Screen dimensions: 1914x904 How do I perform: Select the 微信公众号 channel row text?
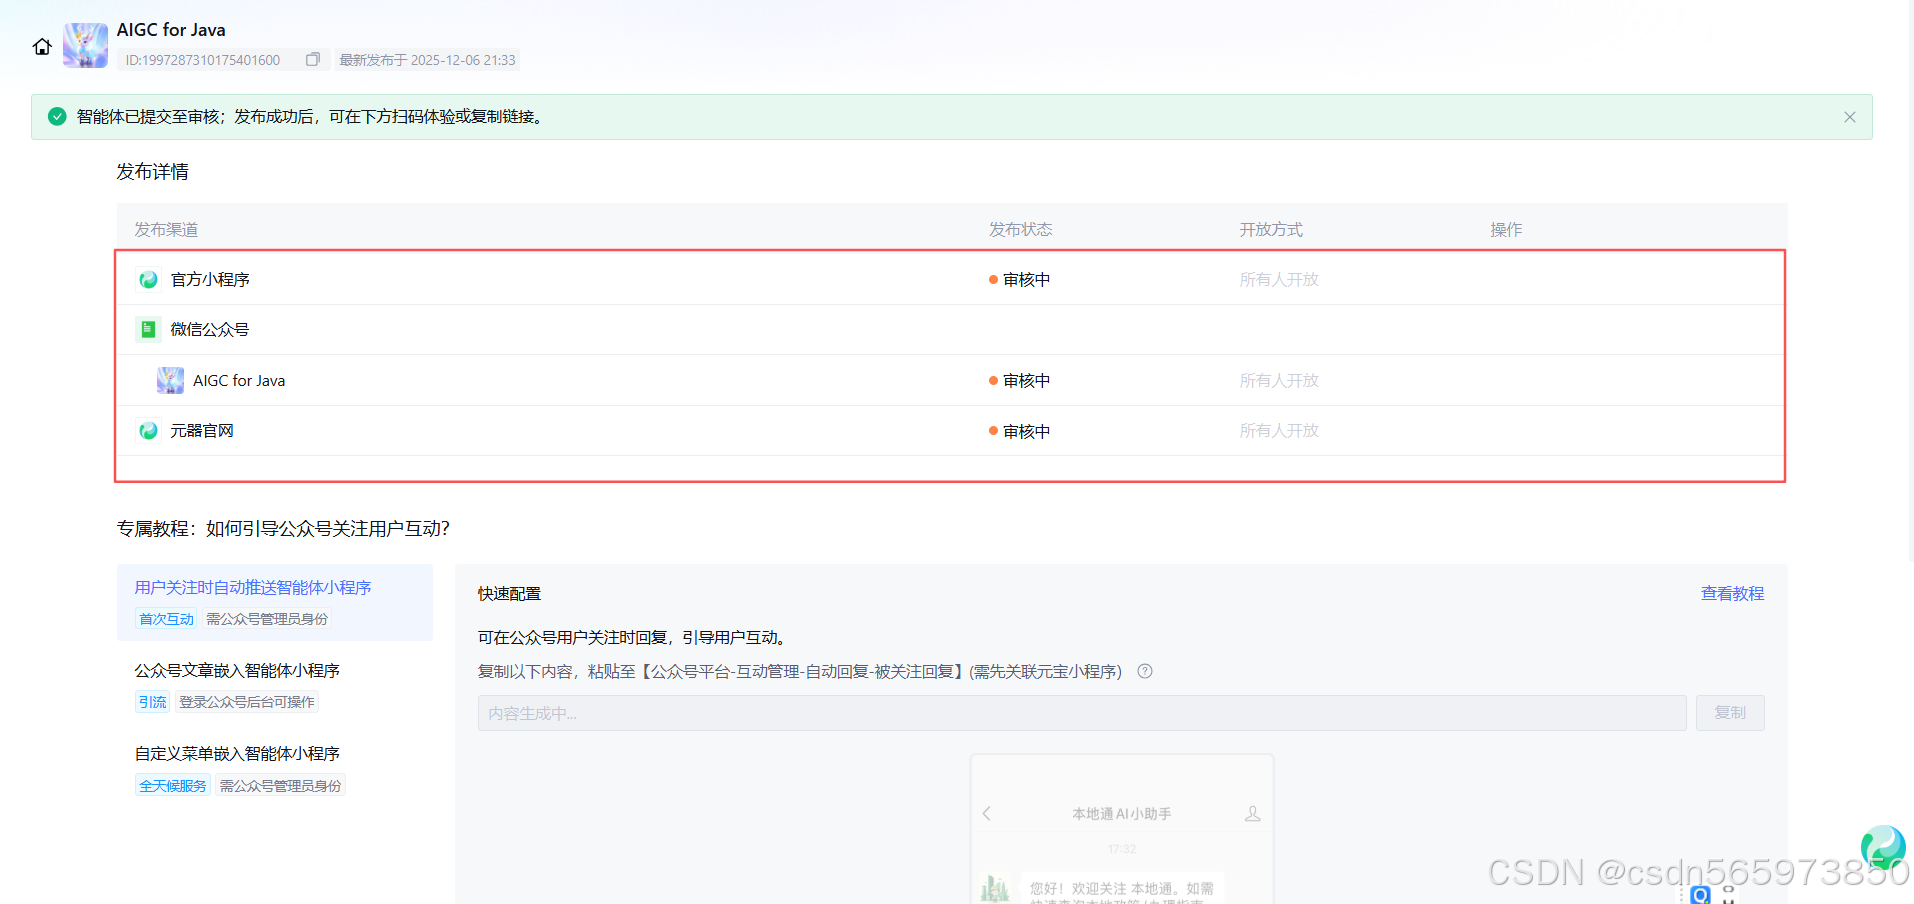[x=210, y=329]
